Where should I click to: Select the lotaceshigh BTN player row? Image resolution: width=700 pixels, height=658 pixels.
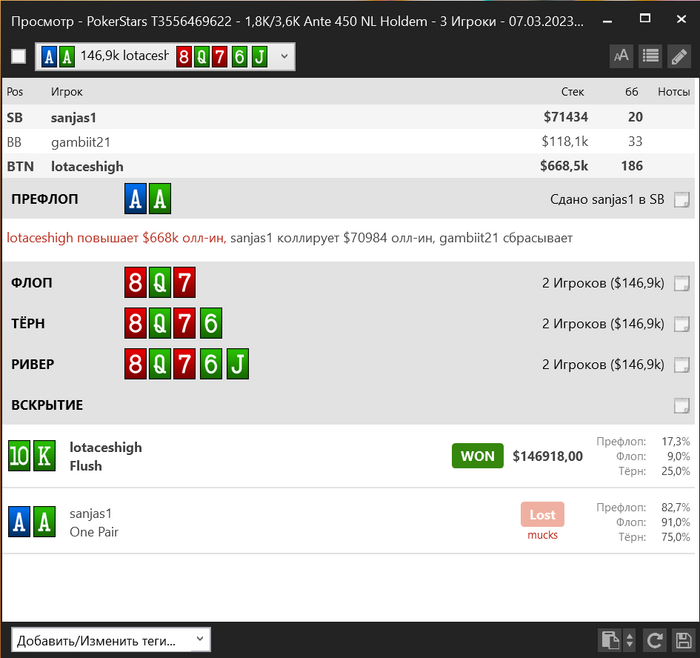348,166
